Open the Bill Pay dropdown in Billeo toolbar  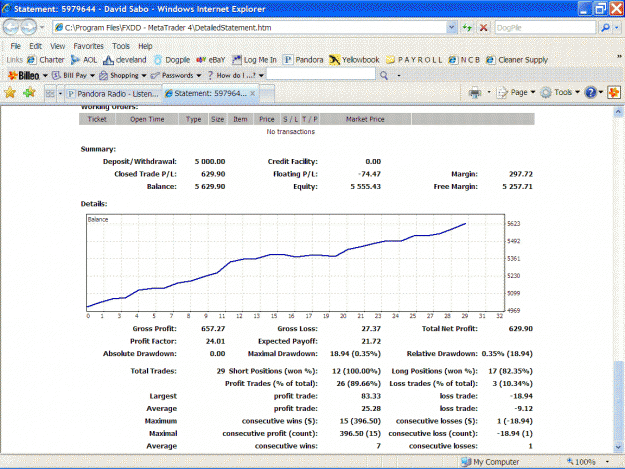click(x=74, y=75)
